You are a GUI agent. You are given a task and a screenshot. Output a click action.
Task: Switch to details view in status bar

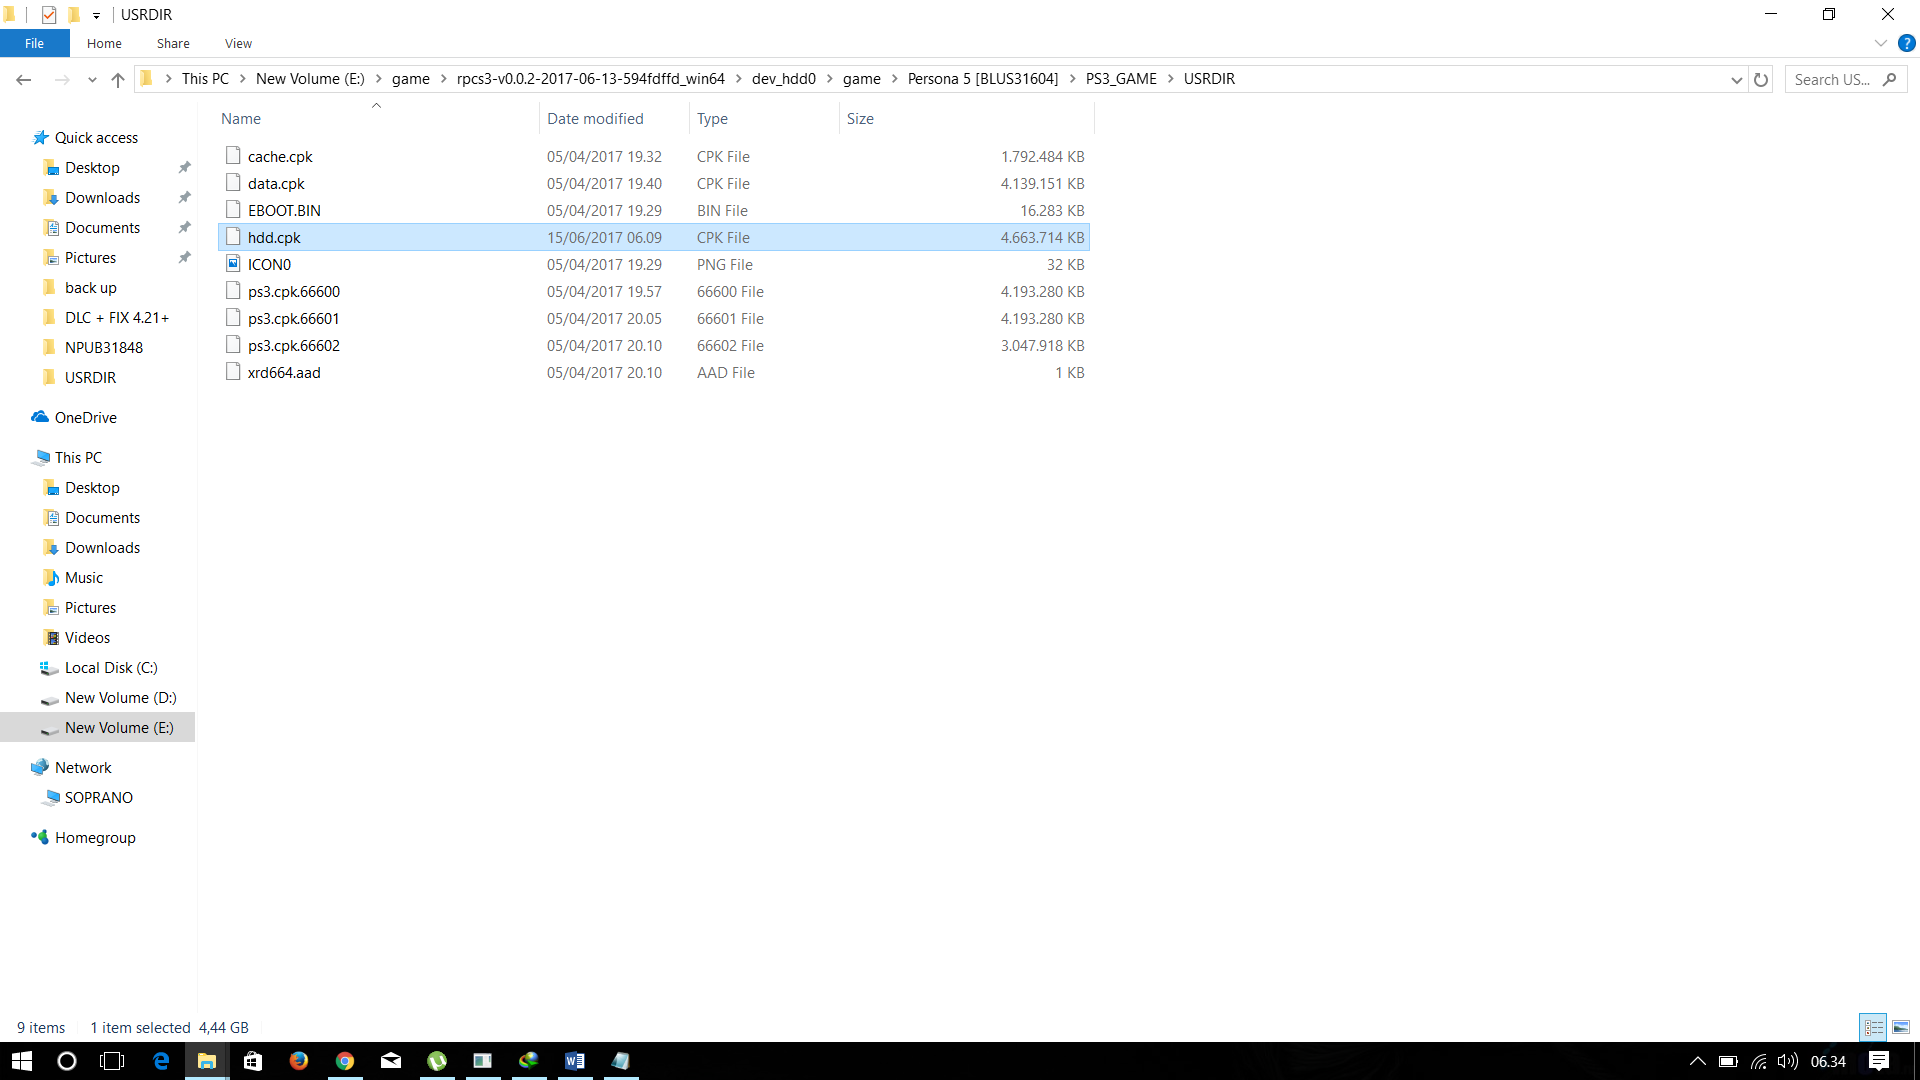[x=1873, y=1027]
